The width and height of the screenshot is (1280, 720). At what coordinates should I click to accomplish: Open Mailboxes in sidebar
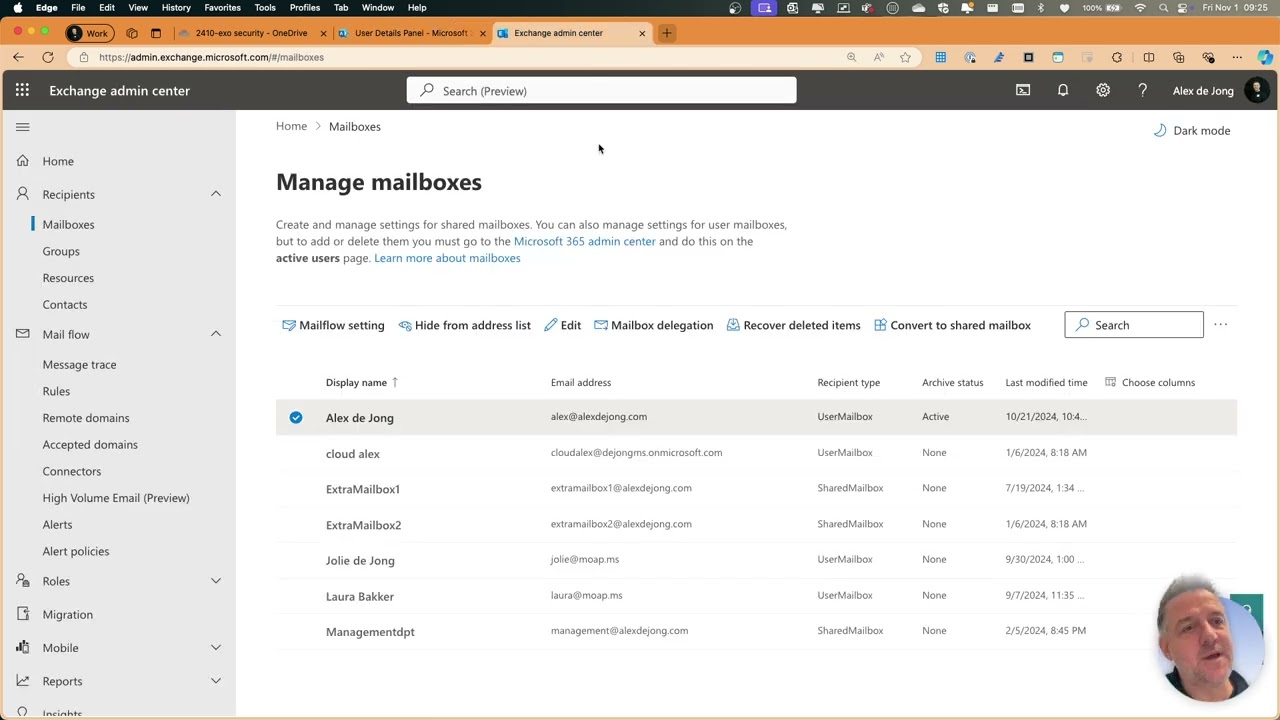pos(68,224)
